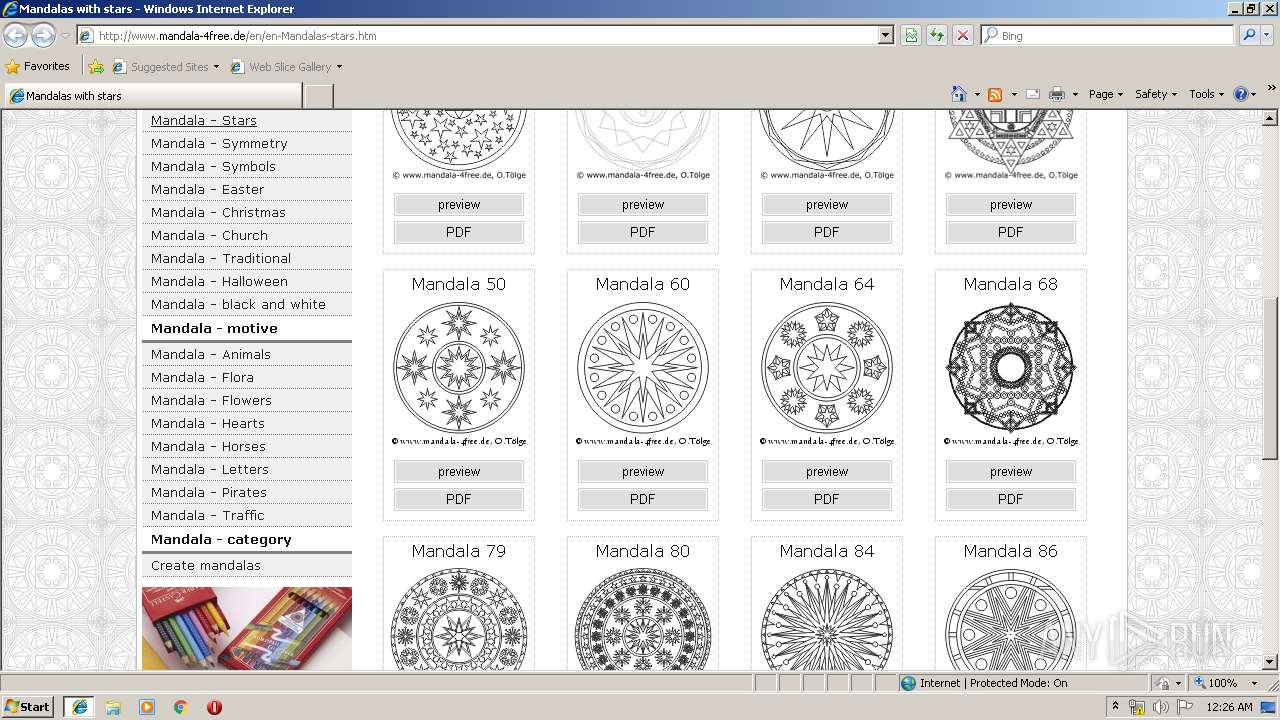
Task: Open Mandala - black and white link
Action: tap(238, 304)
